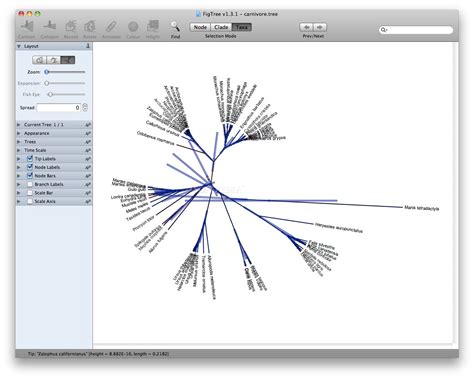Click the search magnifier in search field
The image size is (474, 379).
(x=384, y=30)
